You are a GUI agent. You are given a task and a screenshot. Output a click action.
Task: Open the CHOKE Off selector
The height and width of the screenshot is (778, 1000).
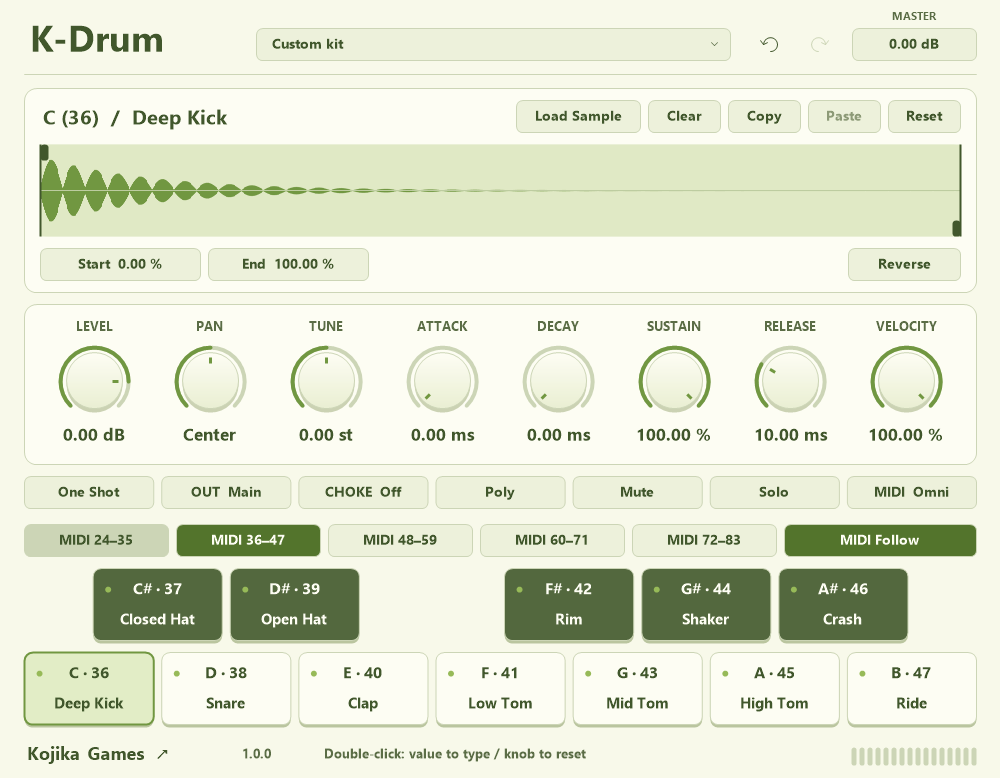364,492
